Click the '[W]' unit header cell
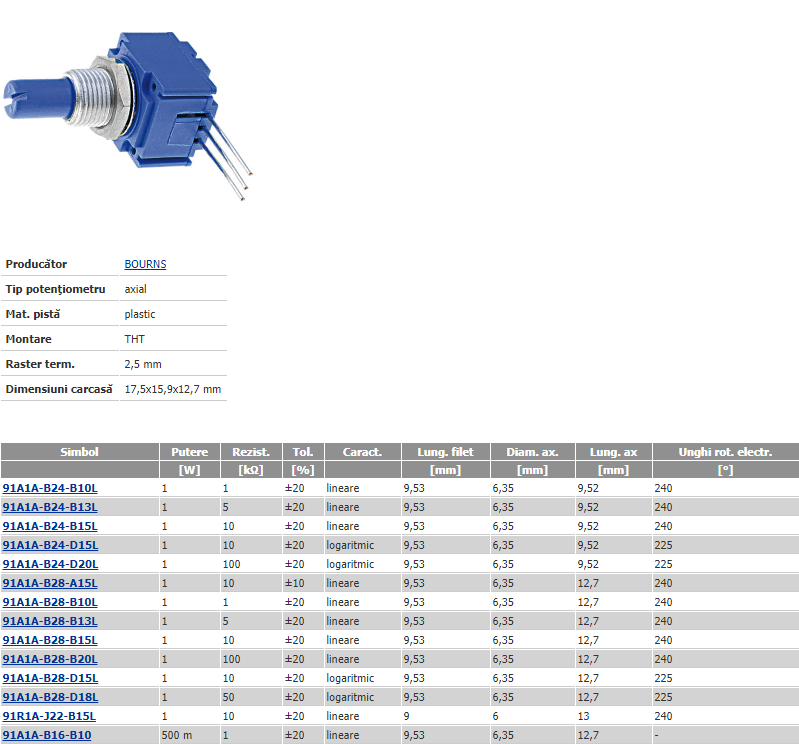 point(190,470)
